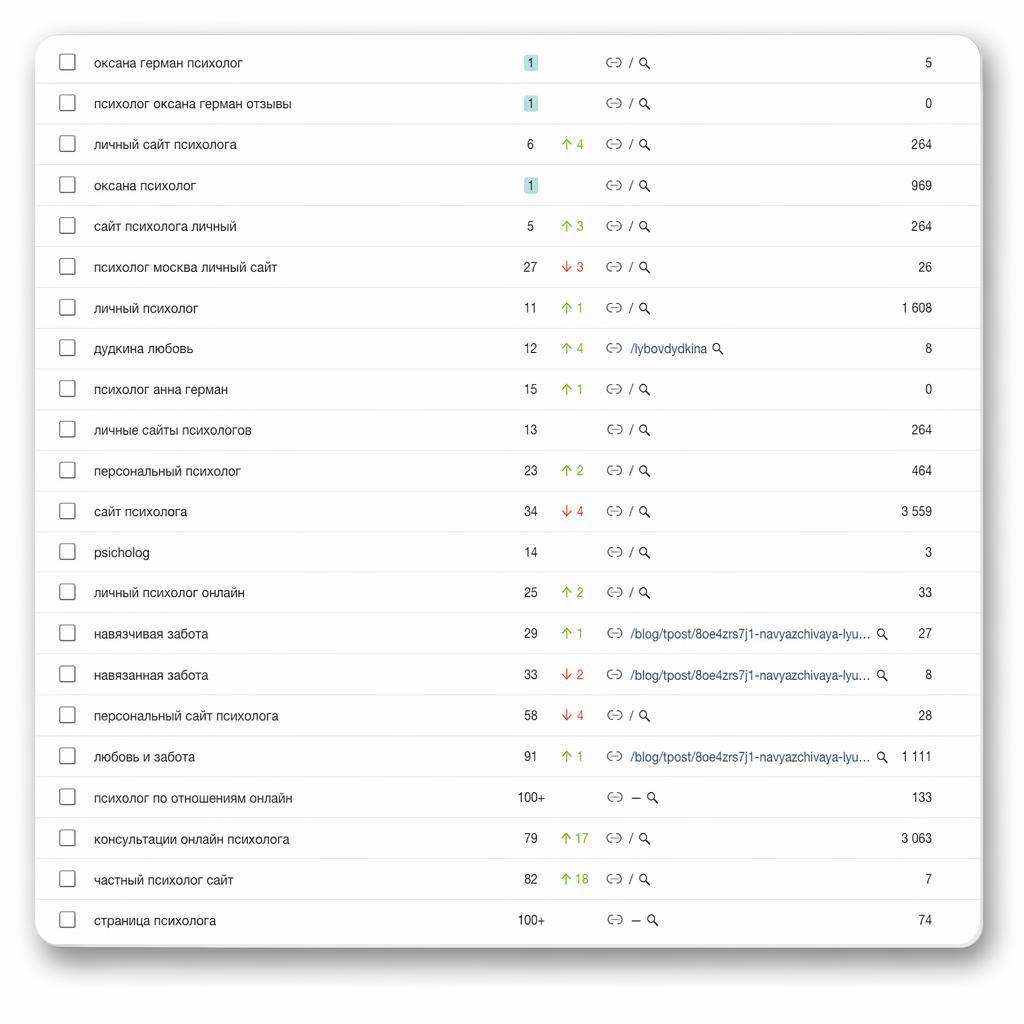Toggle checkbox next to персональный психолог
Image resolution: width=1024 pixels, height=1024 pixels.
pyautogui.click(x=67, y=470)
